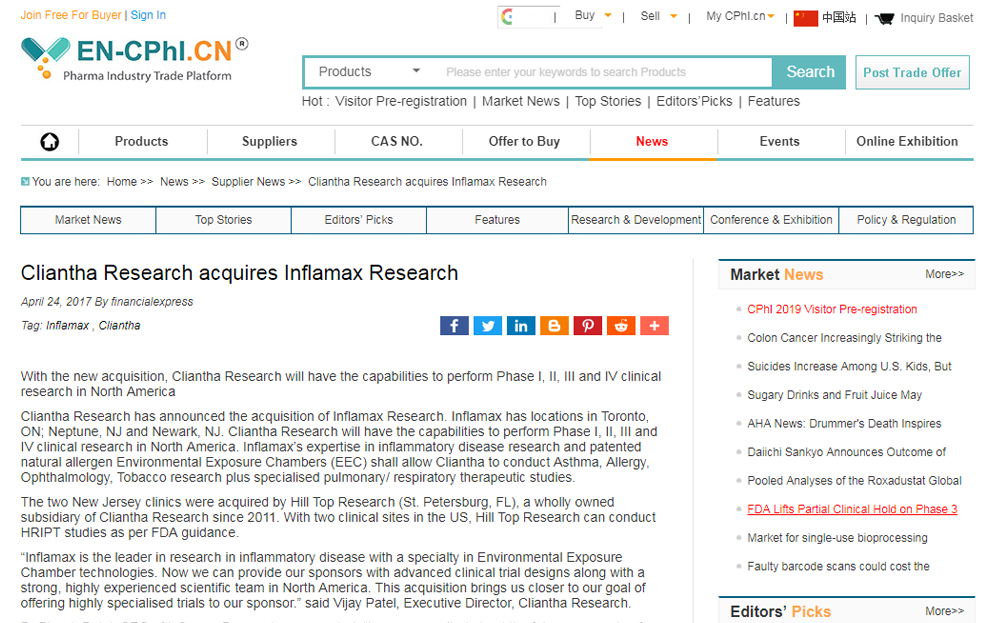
Task: Open the My CPhI.cn dropdown
Action: coord(740,16)
